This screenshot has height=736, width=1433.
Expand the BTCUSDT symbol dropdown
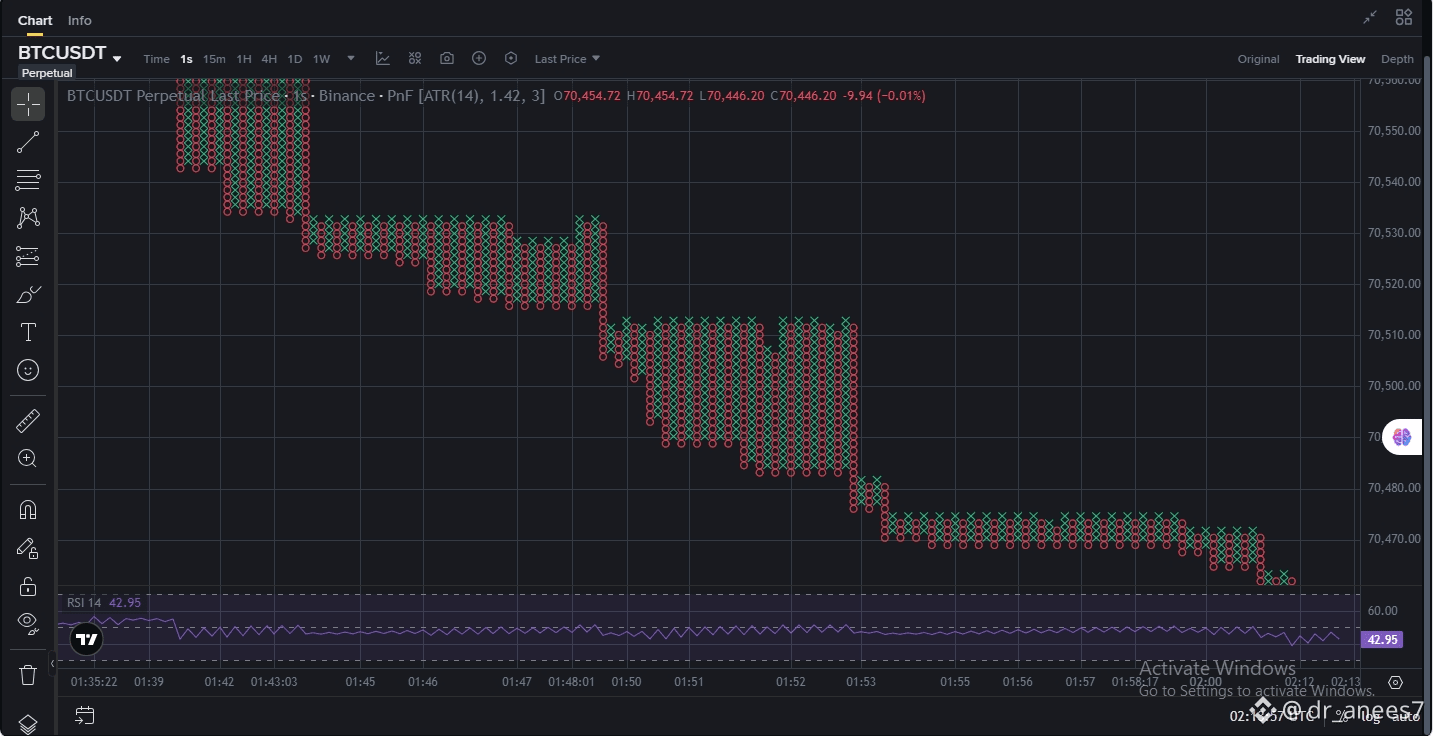click(x=117, y=59)
